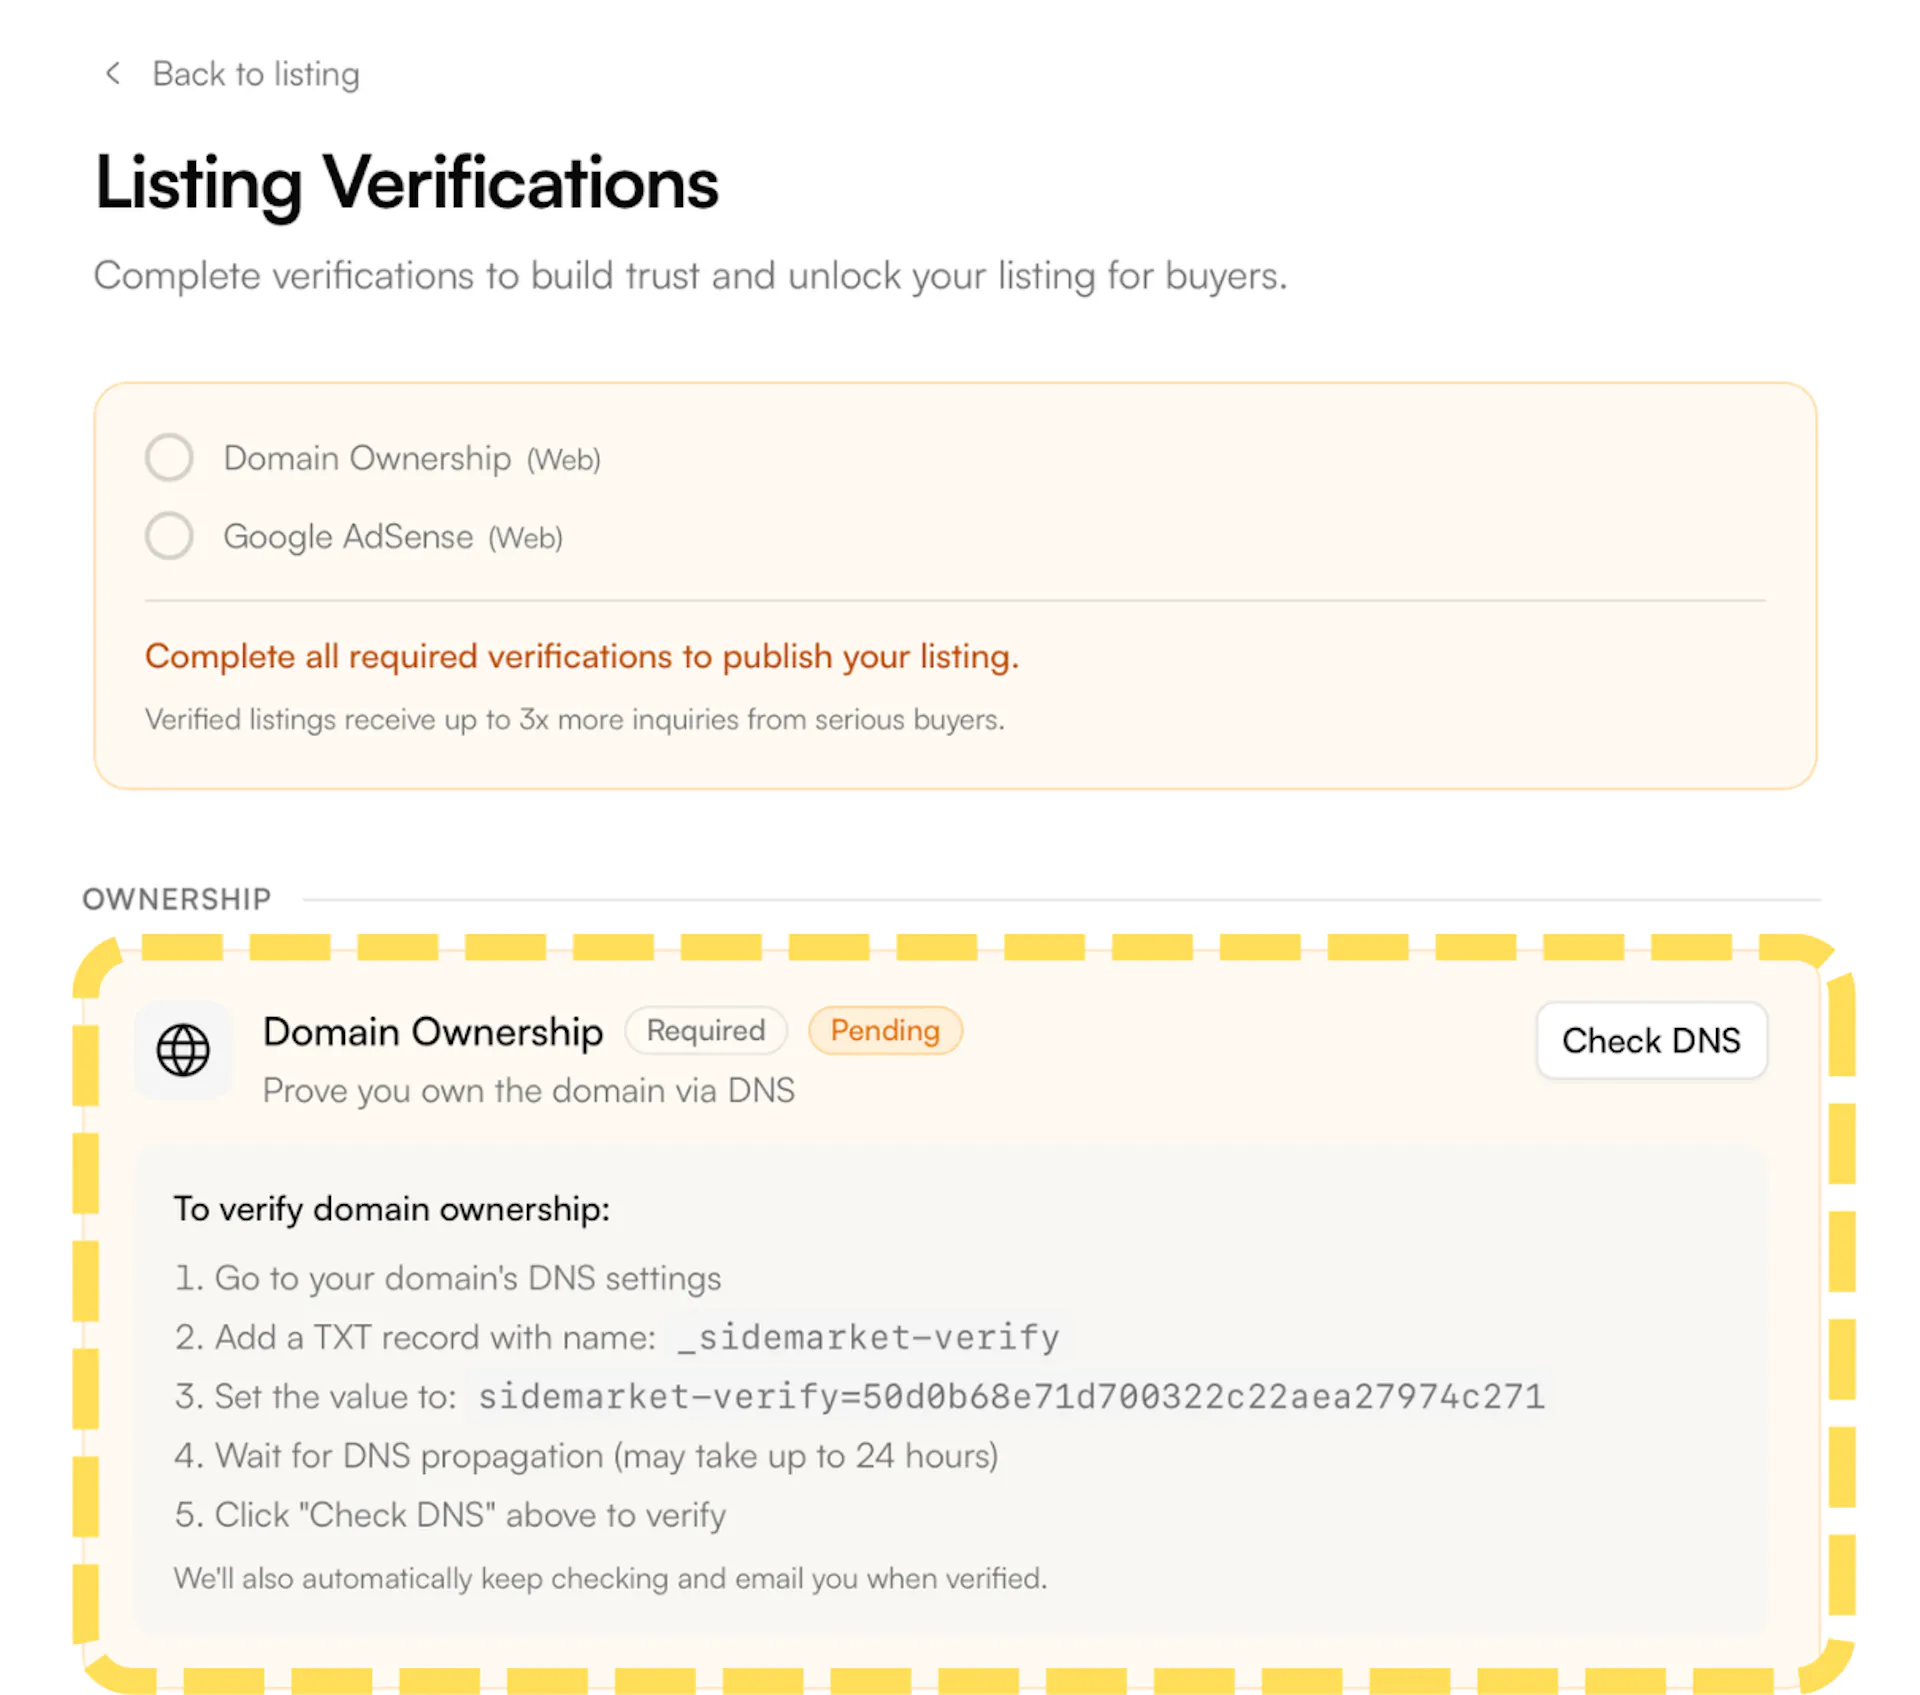Click "Prove you own the domain via DNS"
This screenshot has height=1695, width=1920.
(x=528, y=1090)
